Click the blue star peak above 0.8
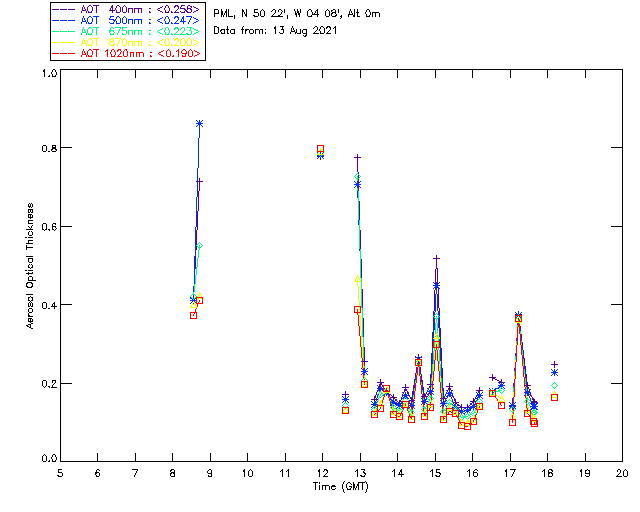 point(200,123)
